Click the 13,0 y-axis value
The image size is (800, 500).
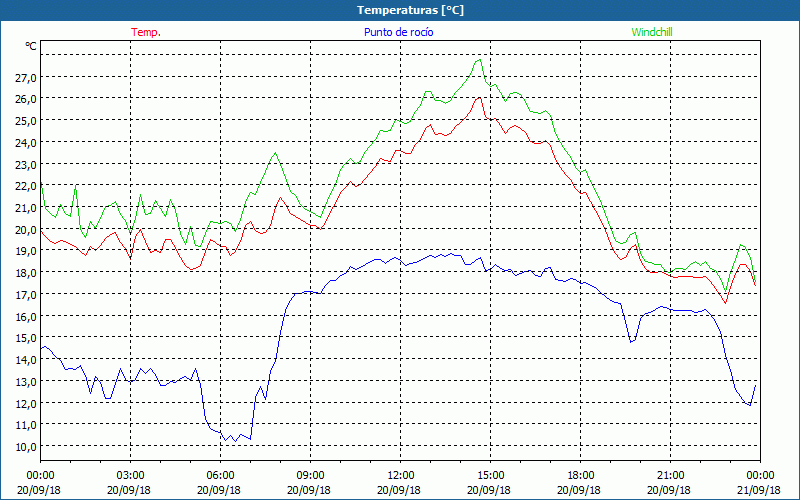tap(27, 383)
